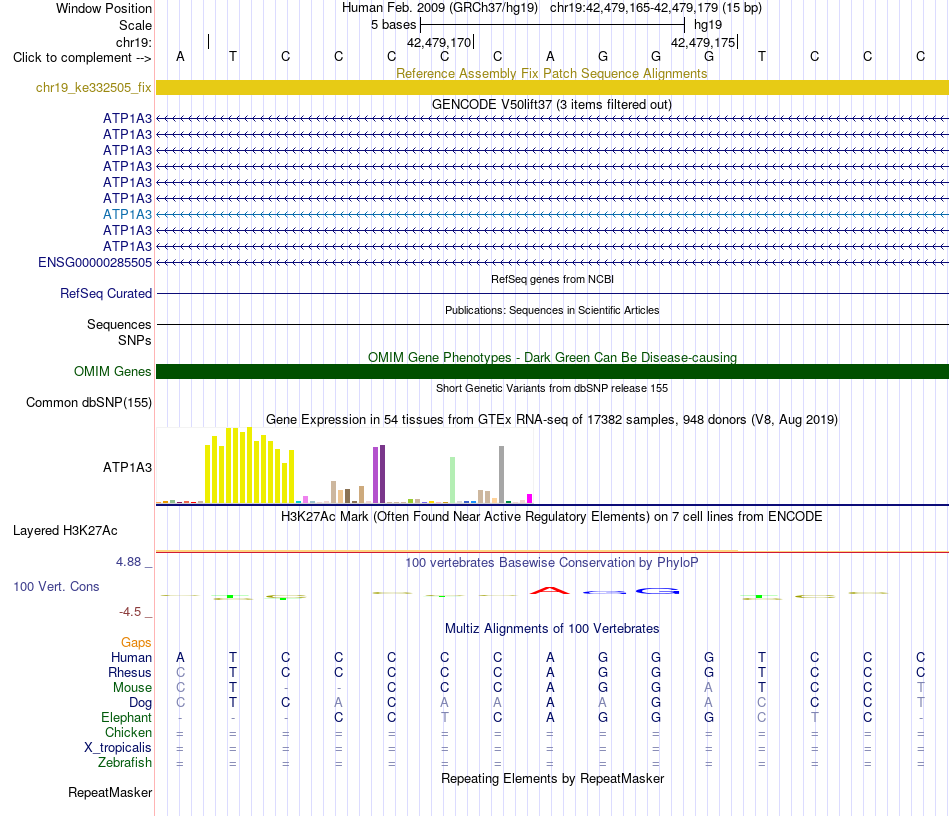Select the Human alignment row label
This screenshot has height=816, width=950.
point(131,657)
